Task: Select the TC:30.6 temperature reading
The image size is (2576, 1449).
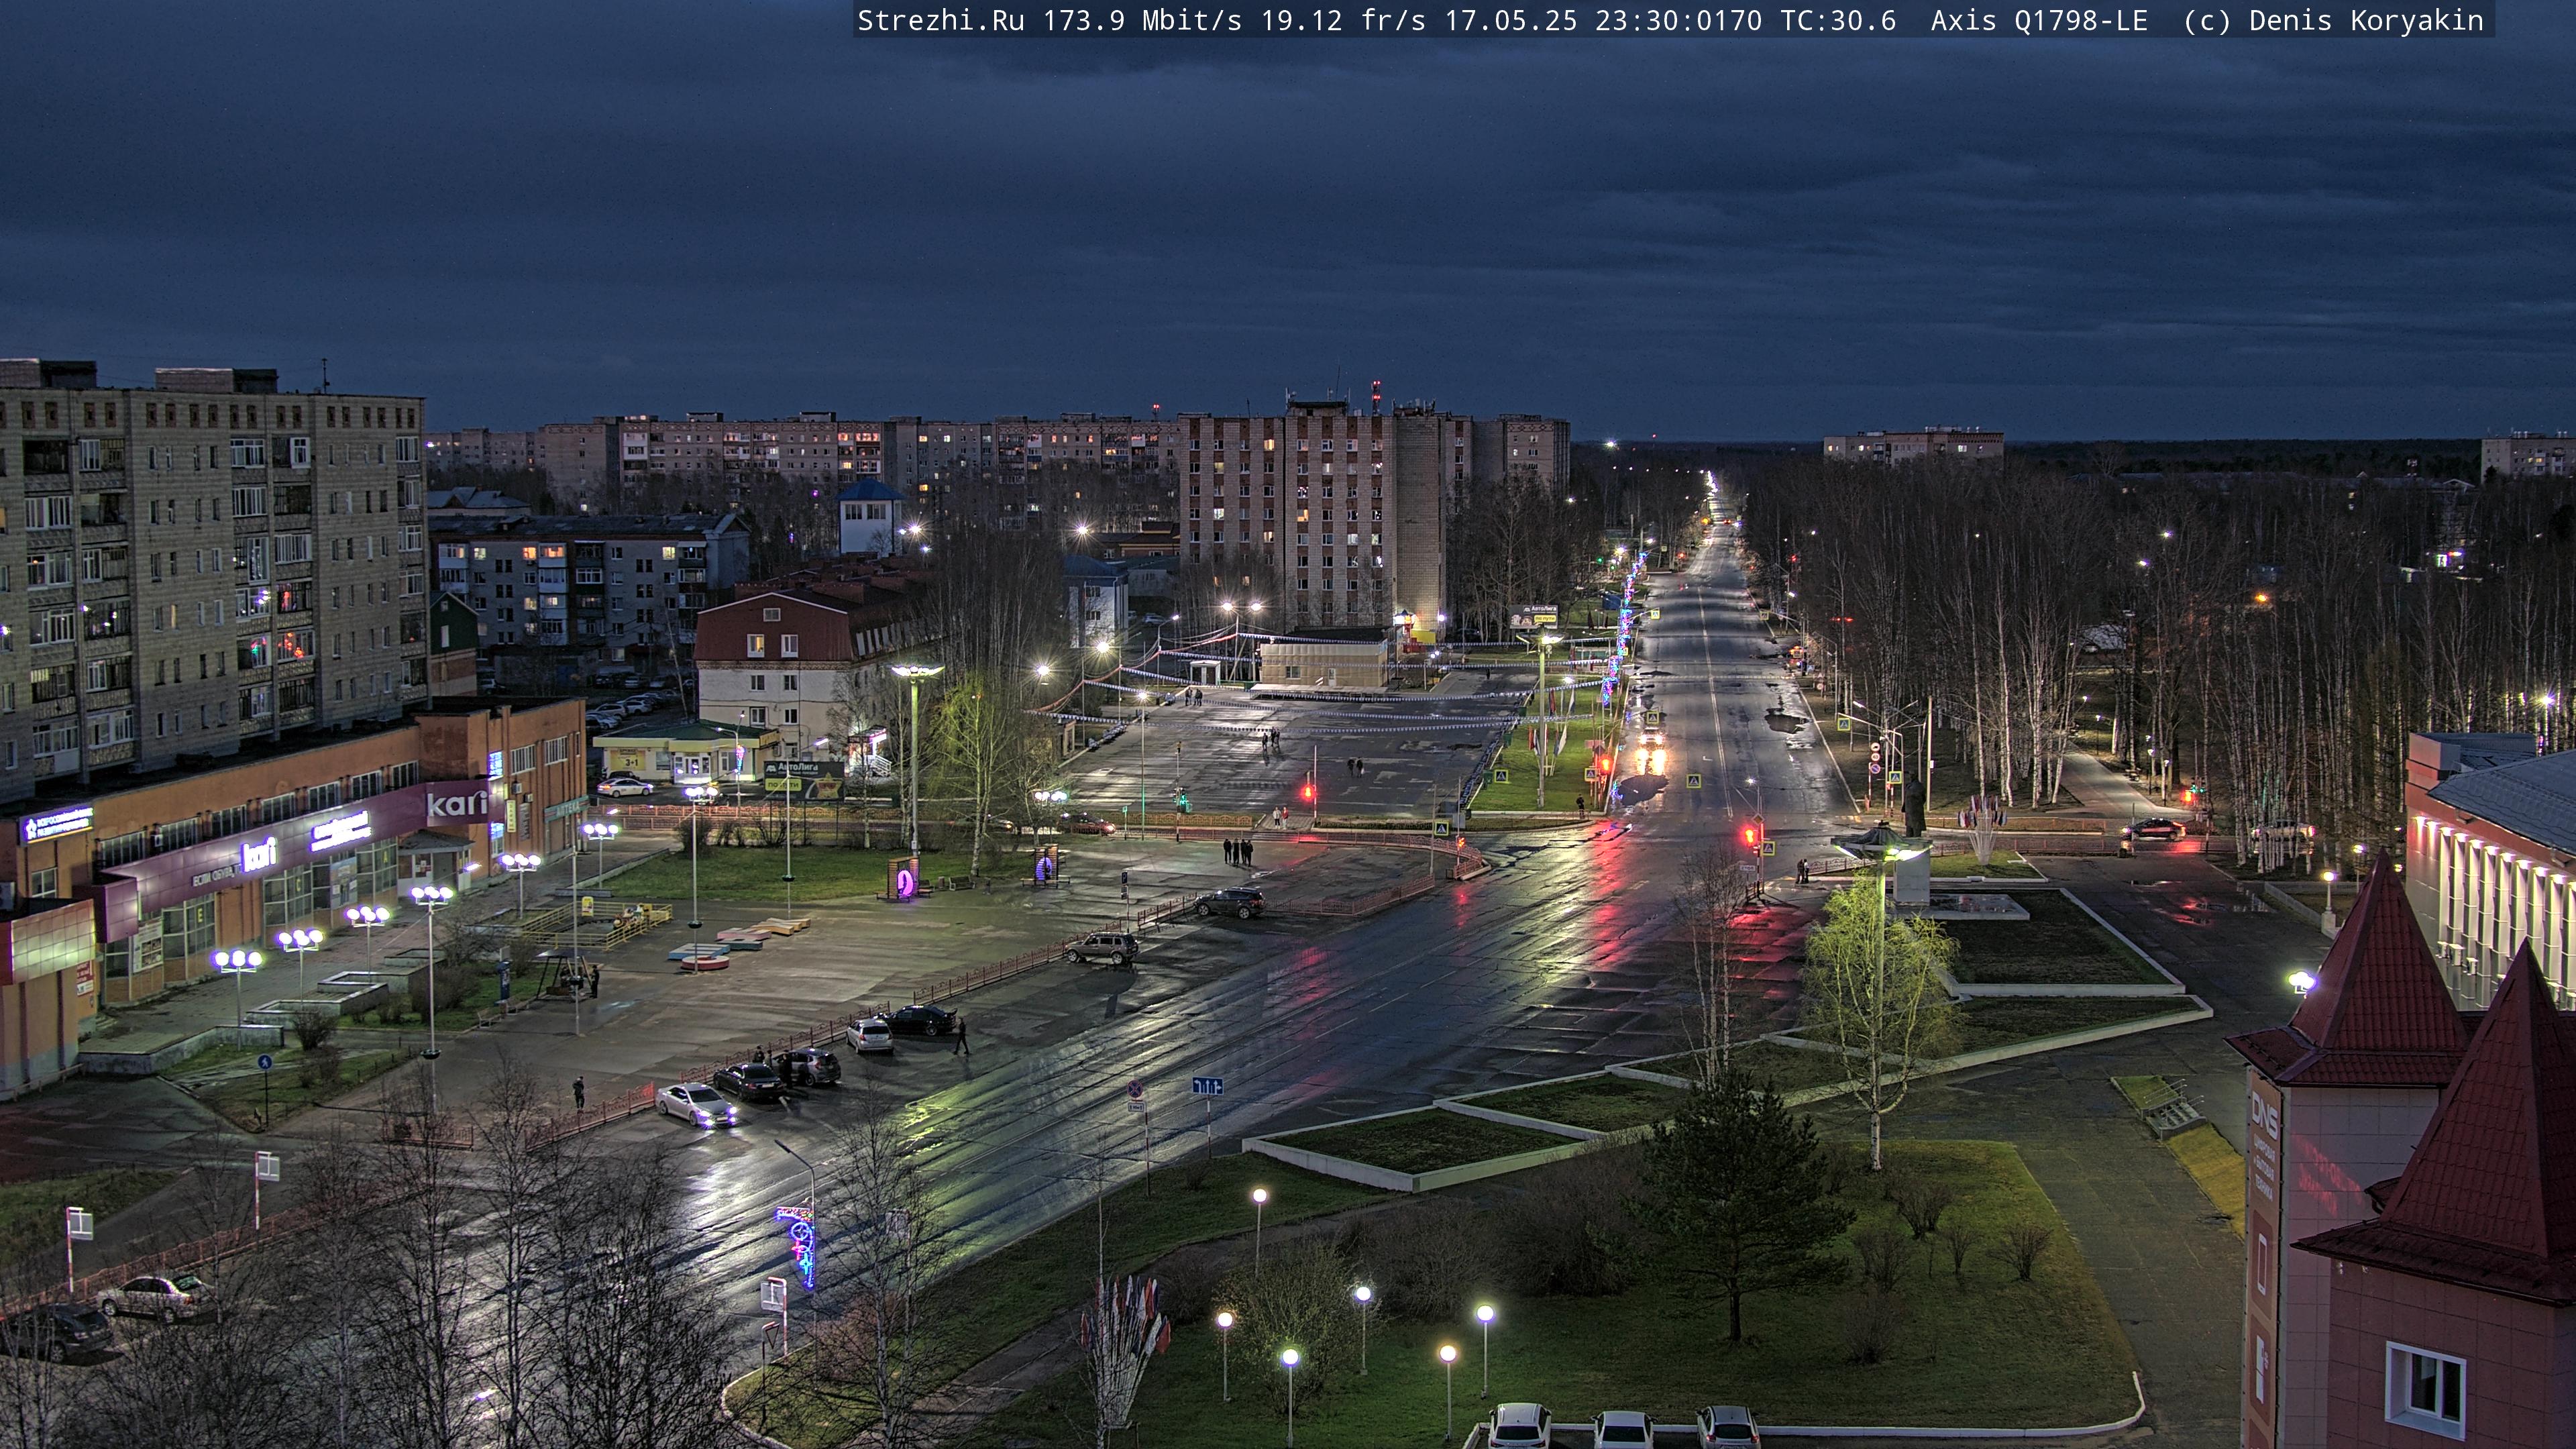Action: [1838, 21]
